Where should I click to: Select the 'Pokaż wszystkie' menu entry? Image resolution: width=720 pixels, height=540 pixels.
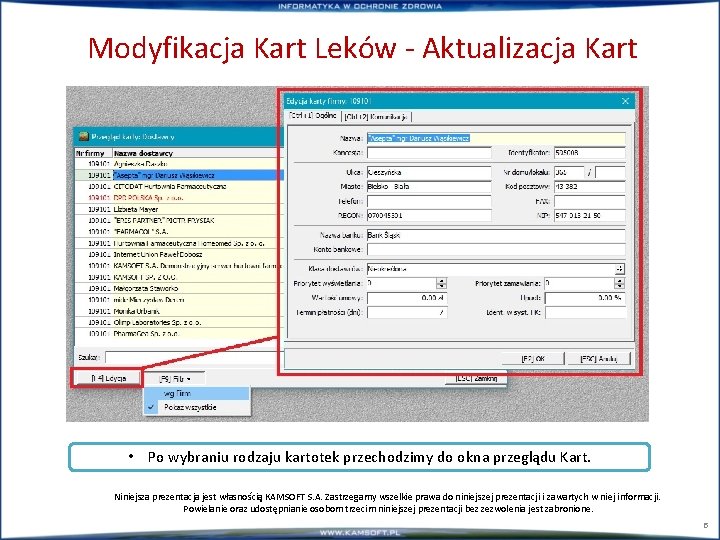[197, 407]
